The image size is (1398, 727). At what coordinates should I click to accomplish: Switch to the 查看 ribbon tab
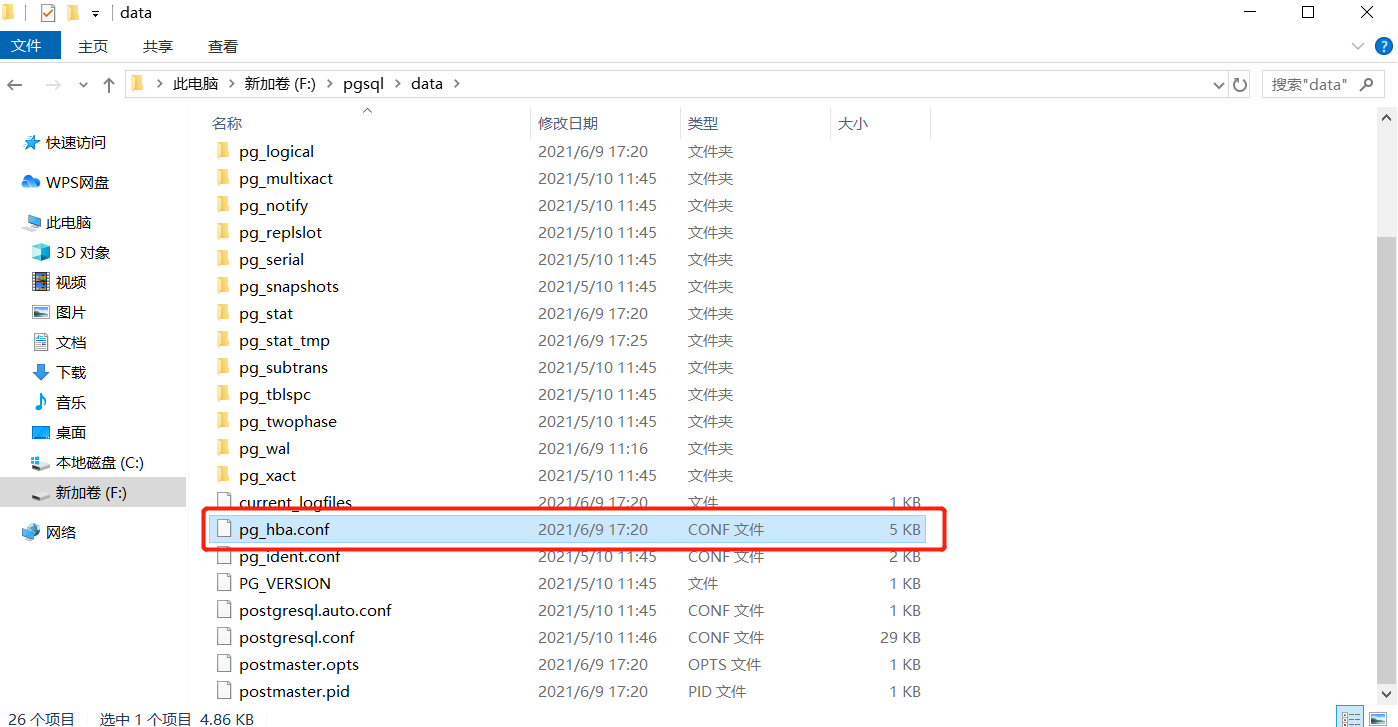point(223,46)
